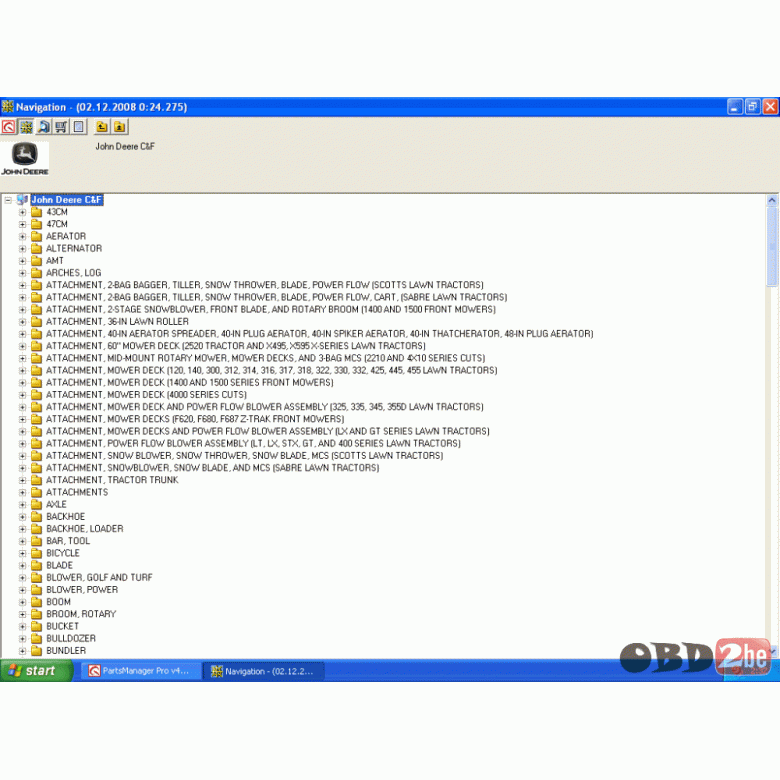
Task: Select the John Deere C&F root item
Action: (67, 200)
